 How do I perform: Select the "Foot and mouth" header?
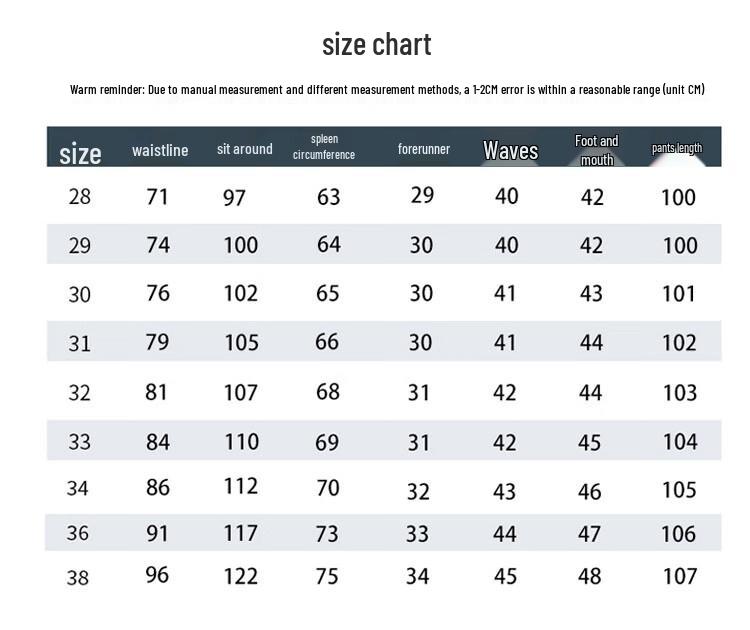tap(597, 150)
